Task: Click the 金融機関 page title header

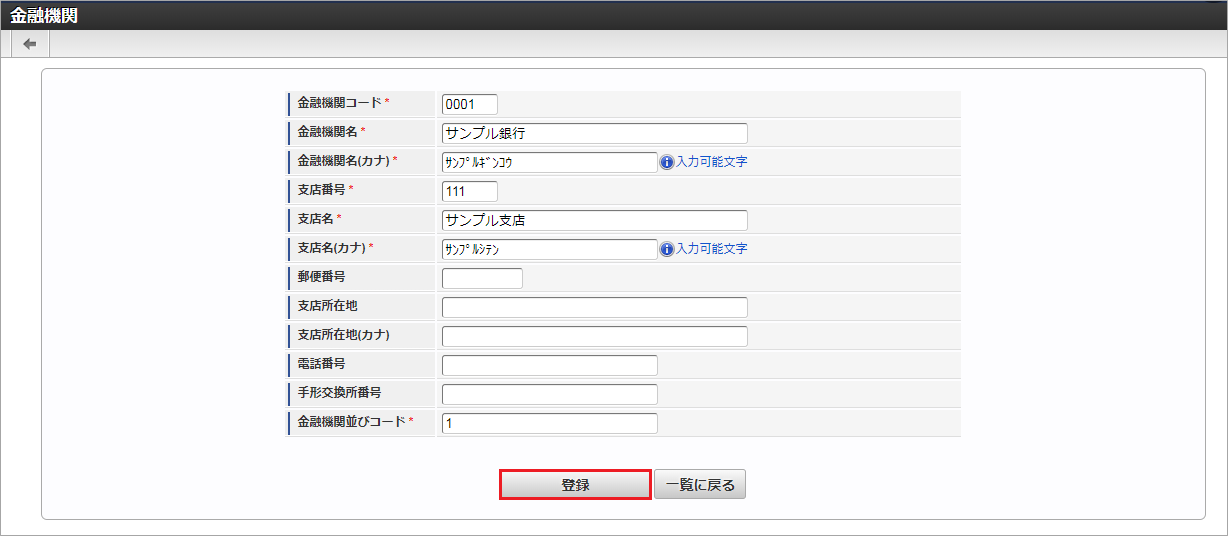Action: [44, 15]
